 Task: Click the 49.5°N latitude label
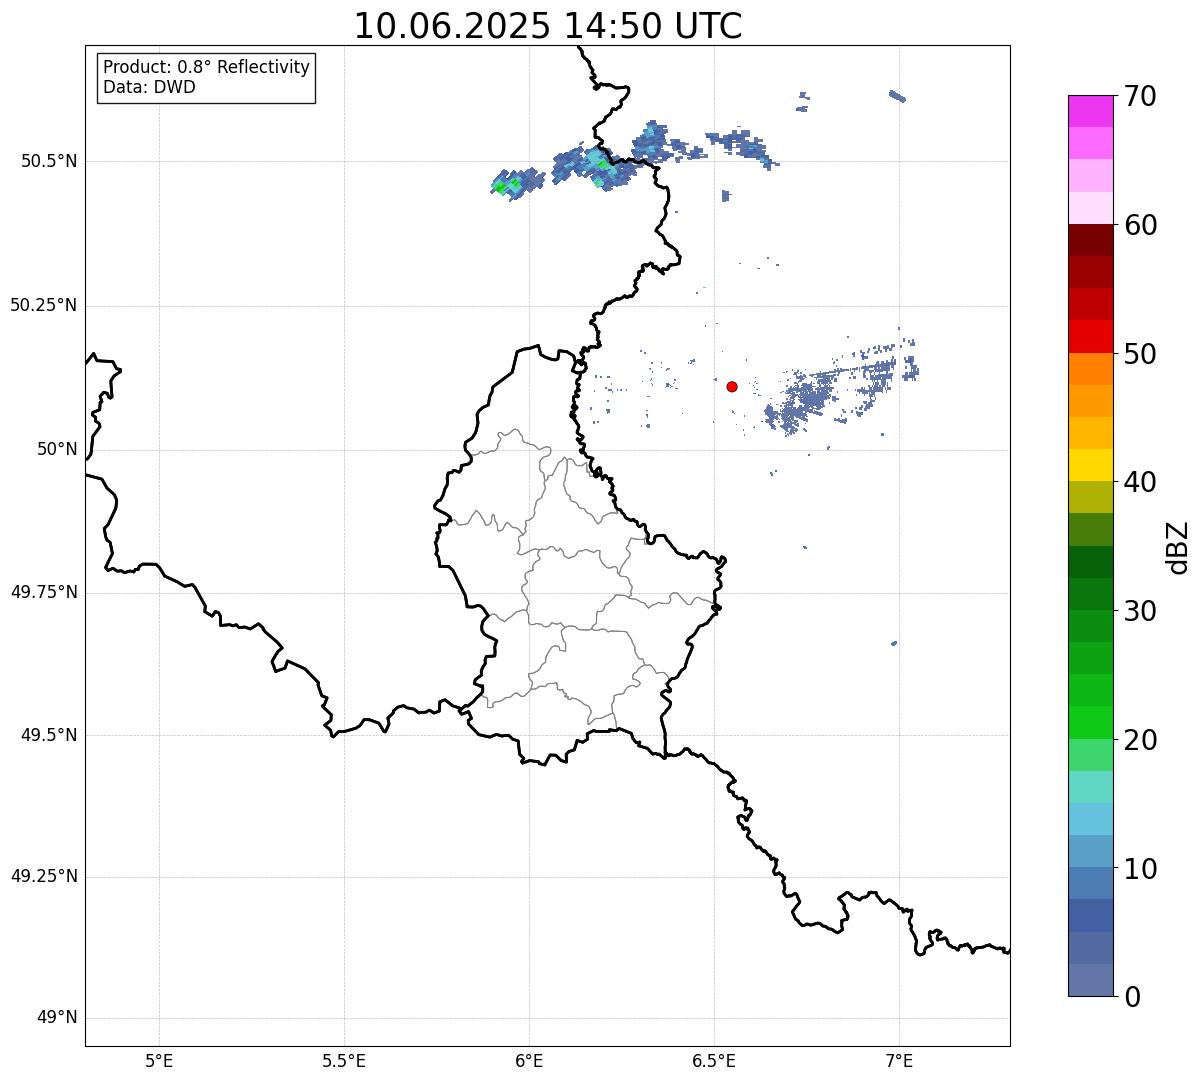(x=48, y=735)
